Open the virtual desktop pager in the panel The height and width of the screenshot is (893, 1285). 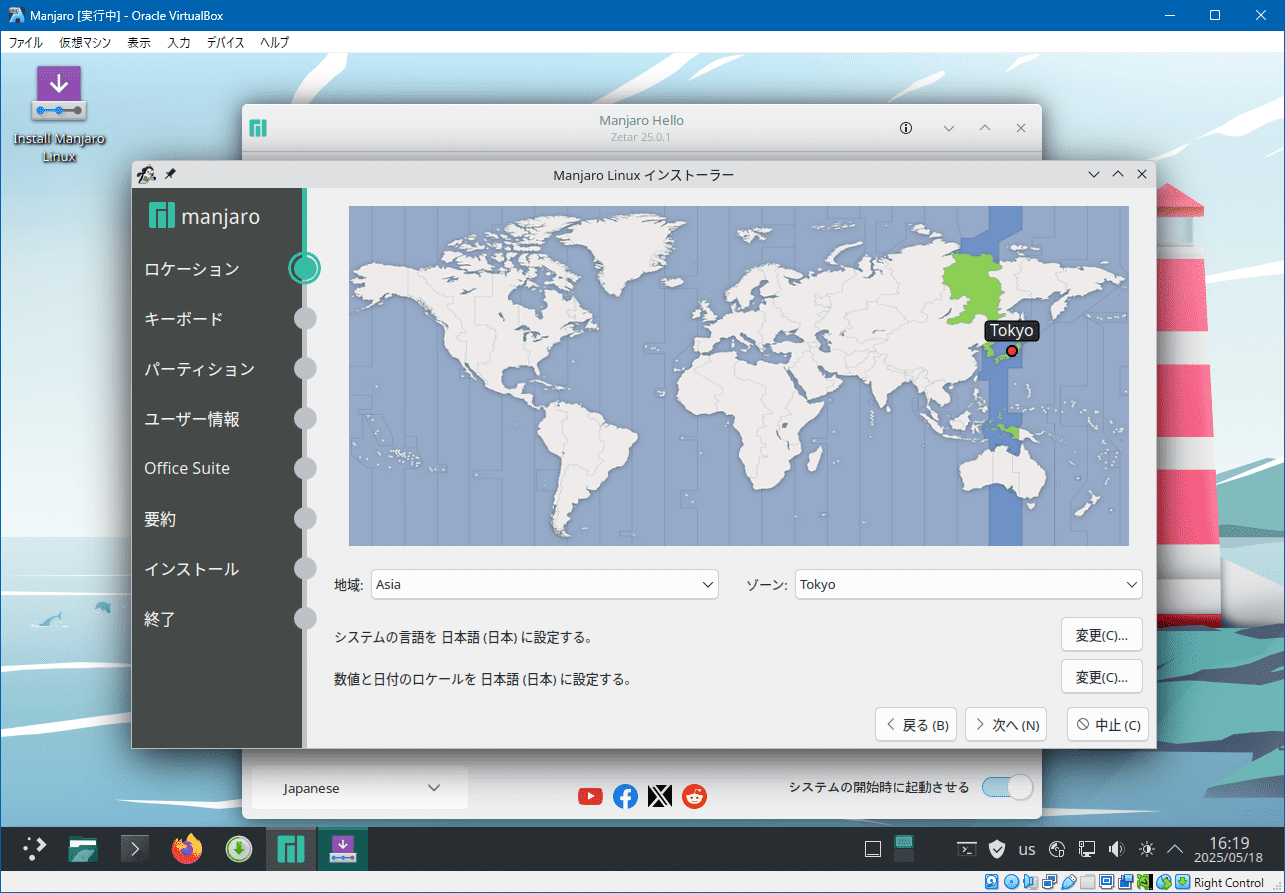tap(904, 849)
